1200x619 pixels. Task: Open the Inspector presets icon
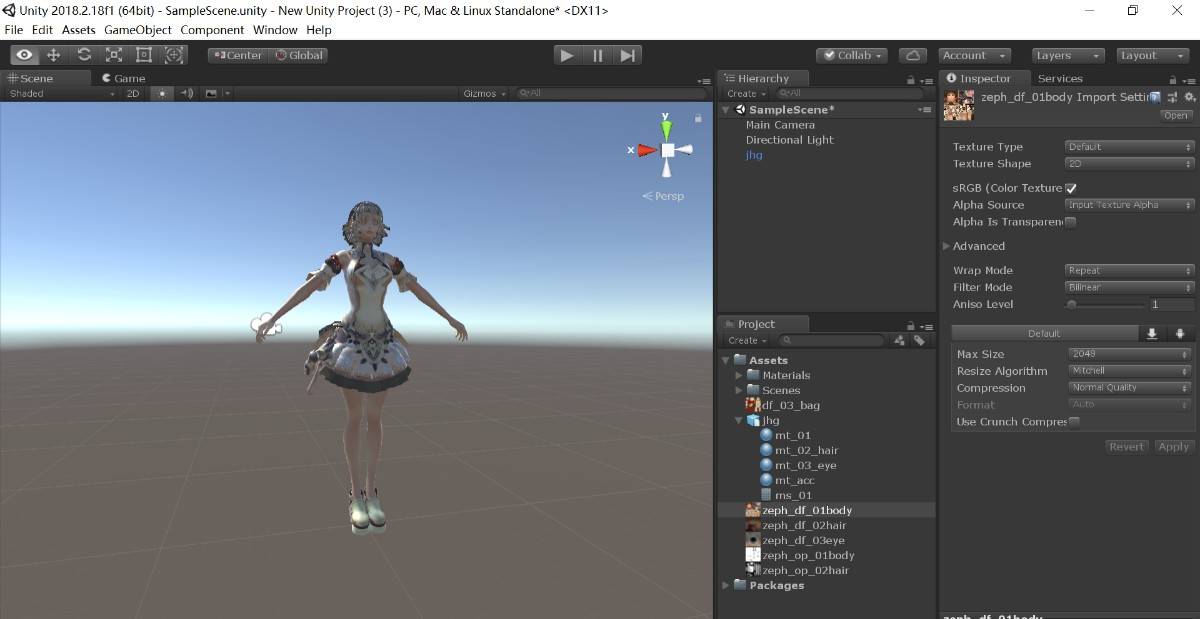(x=1172, y=97)
